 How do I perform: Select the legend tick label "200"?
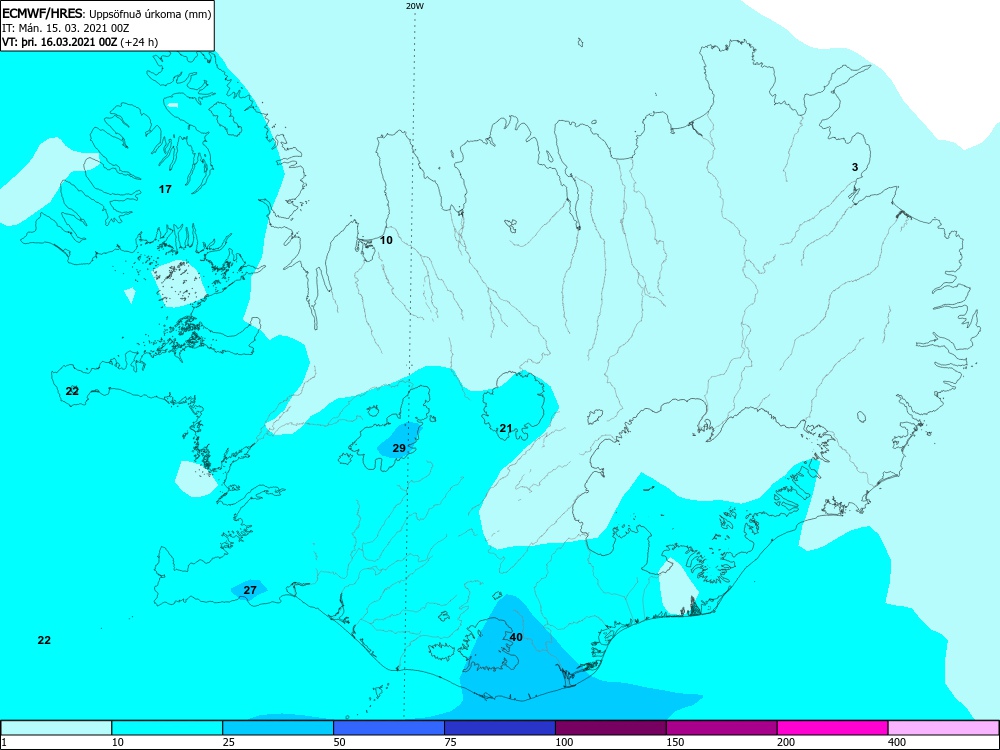tap(786, 742)
